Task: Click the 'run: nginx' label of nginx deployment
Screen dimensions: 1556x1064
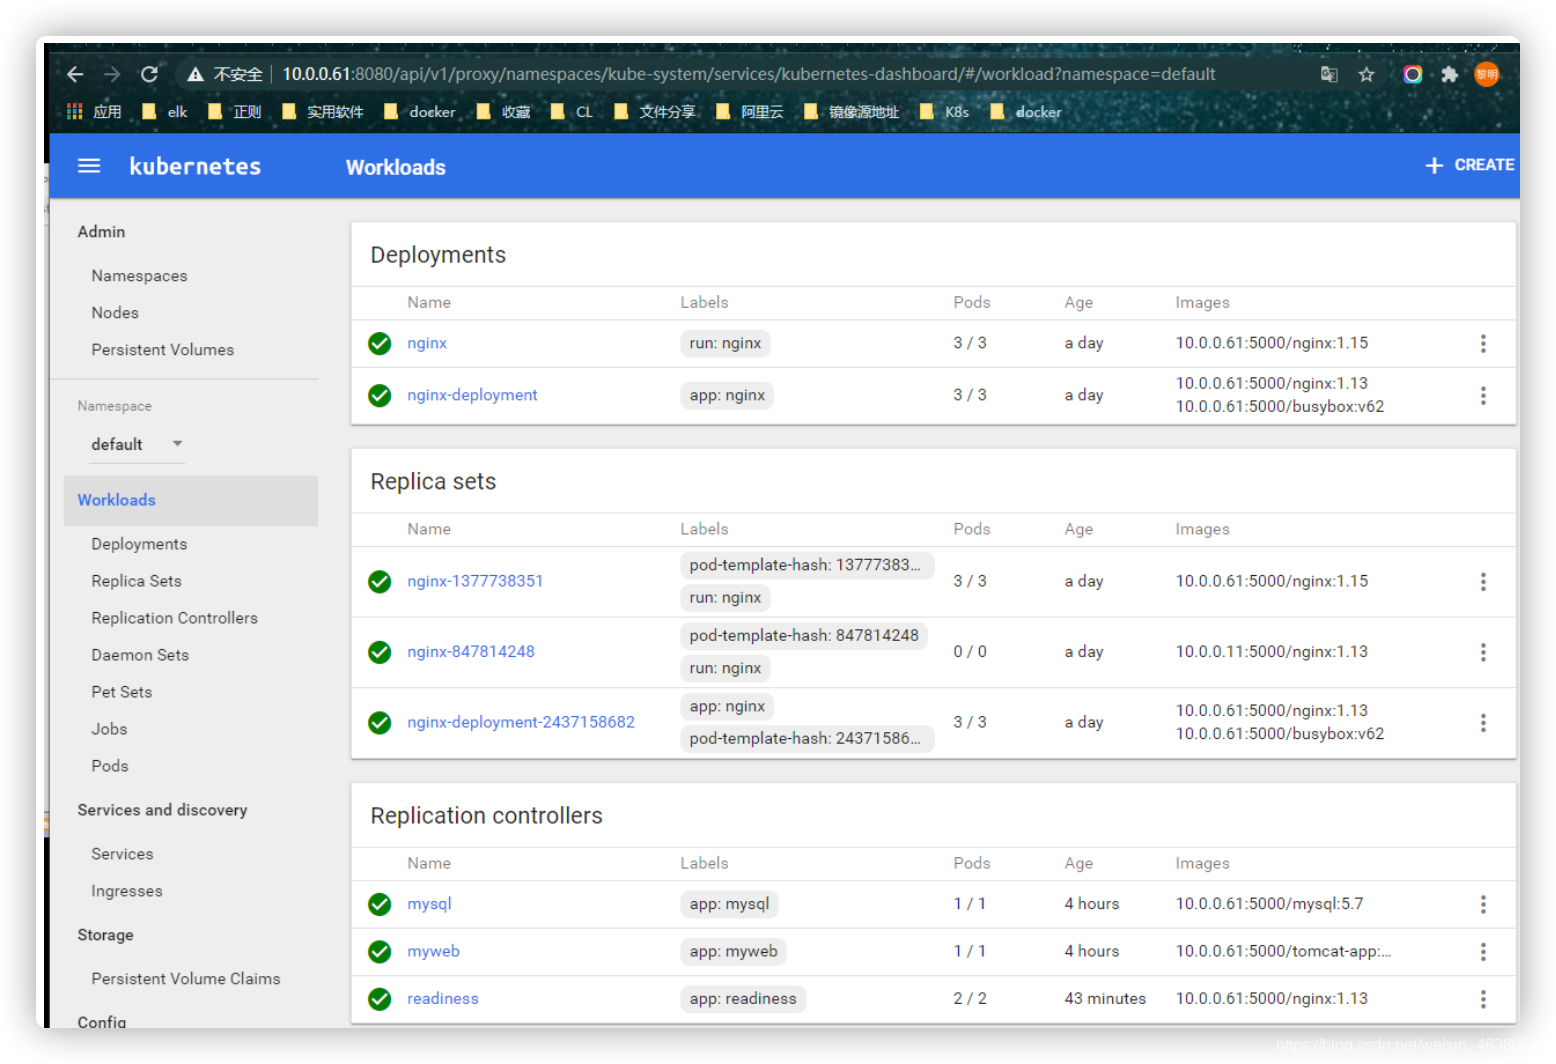Action: (x=725, y=343)
